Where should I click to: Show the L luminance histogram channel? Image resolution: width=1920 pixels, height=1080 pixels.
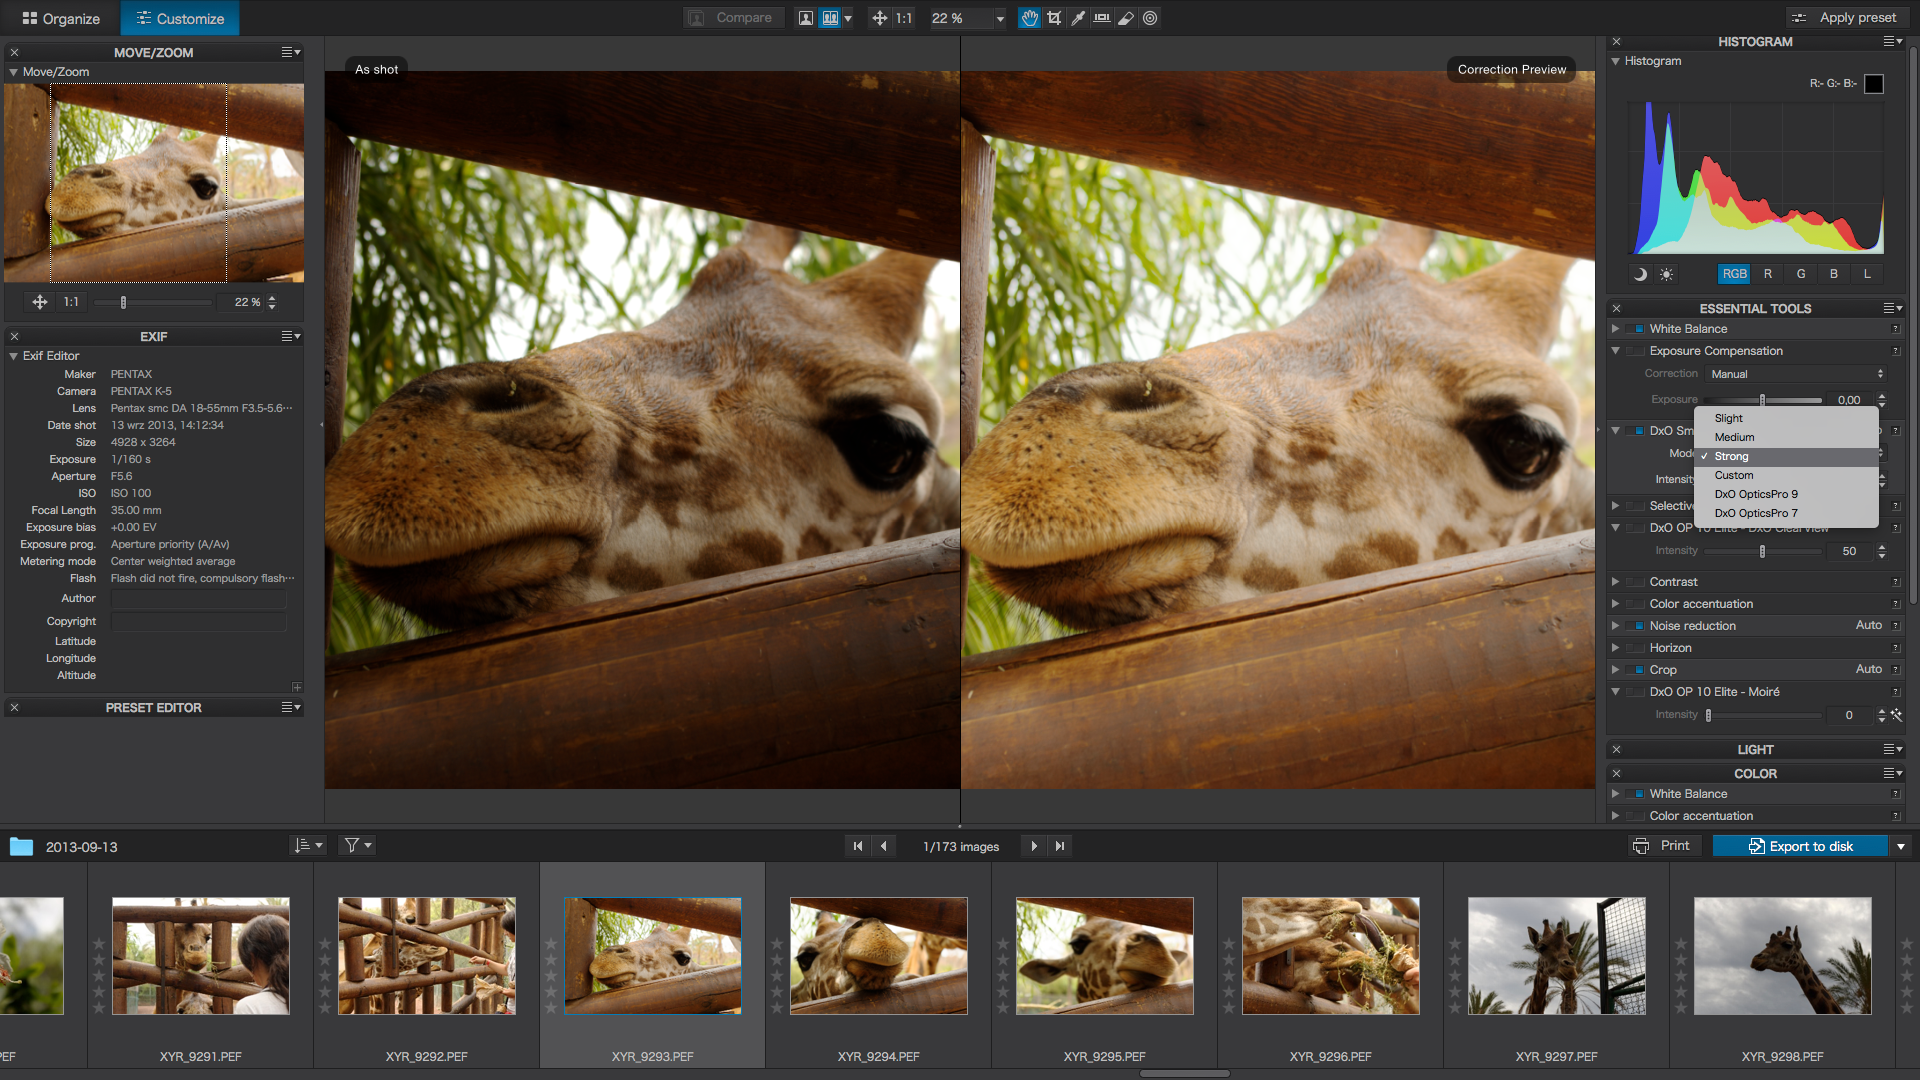(1867, 274)
